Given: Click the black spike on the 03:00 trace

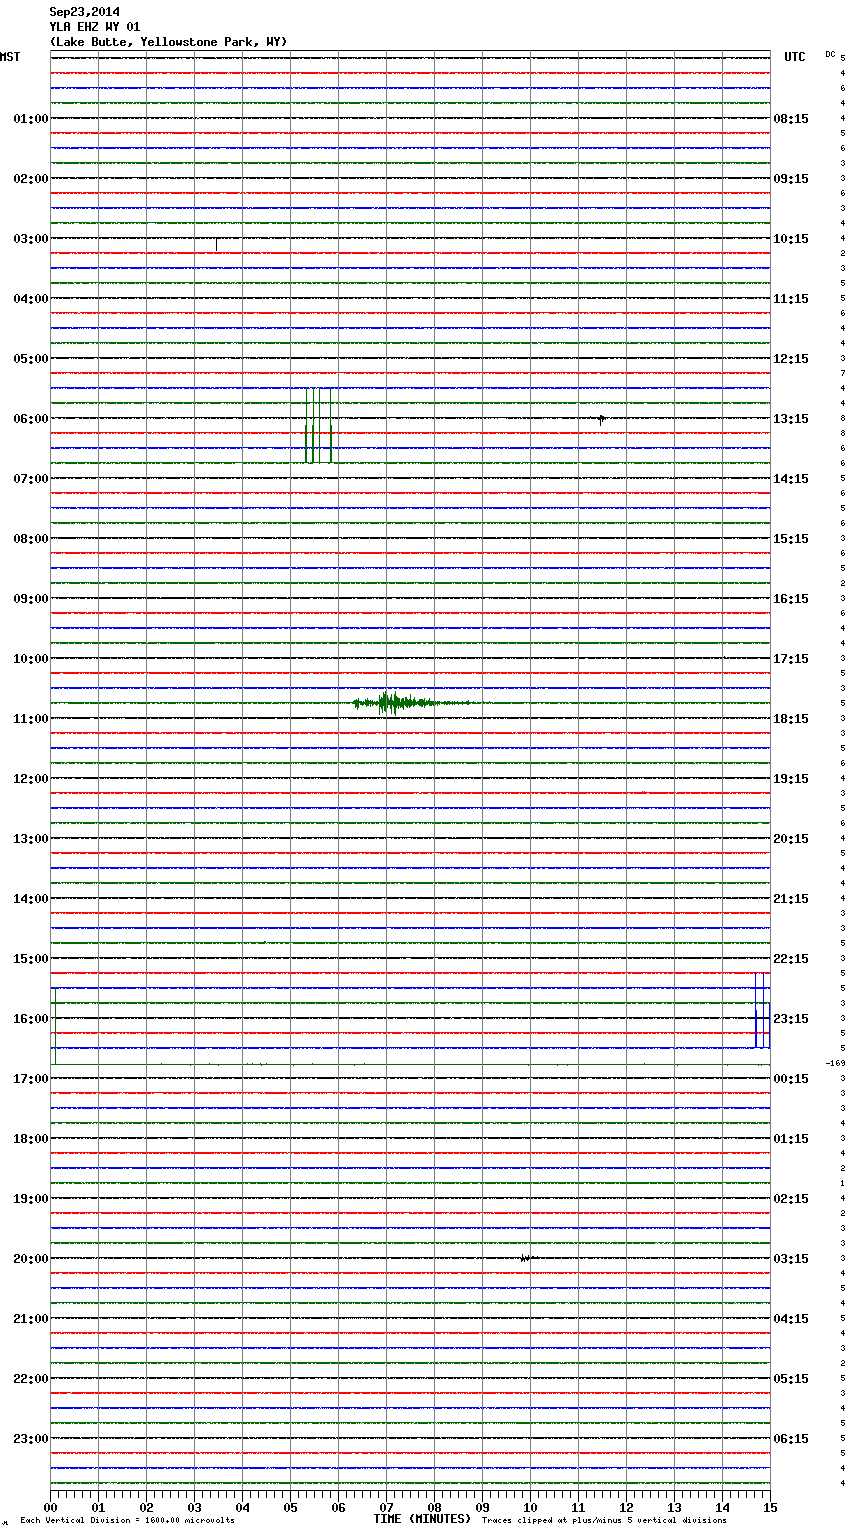Looking at the screenshot, I should click(x=217, y=244).
